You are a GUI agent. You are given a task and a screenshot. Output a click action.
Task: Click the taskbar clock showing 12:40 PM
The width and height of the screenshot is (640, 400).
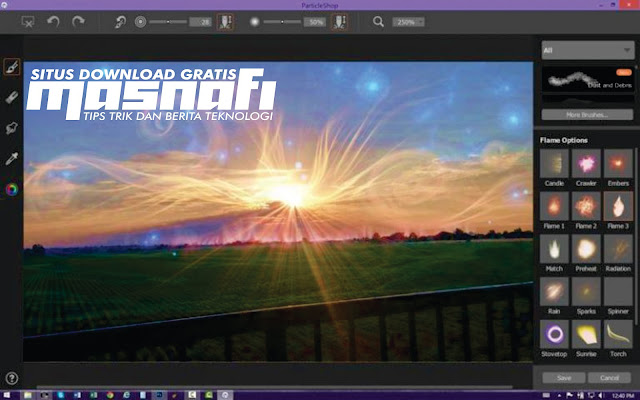622,395
